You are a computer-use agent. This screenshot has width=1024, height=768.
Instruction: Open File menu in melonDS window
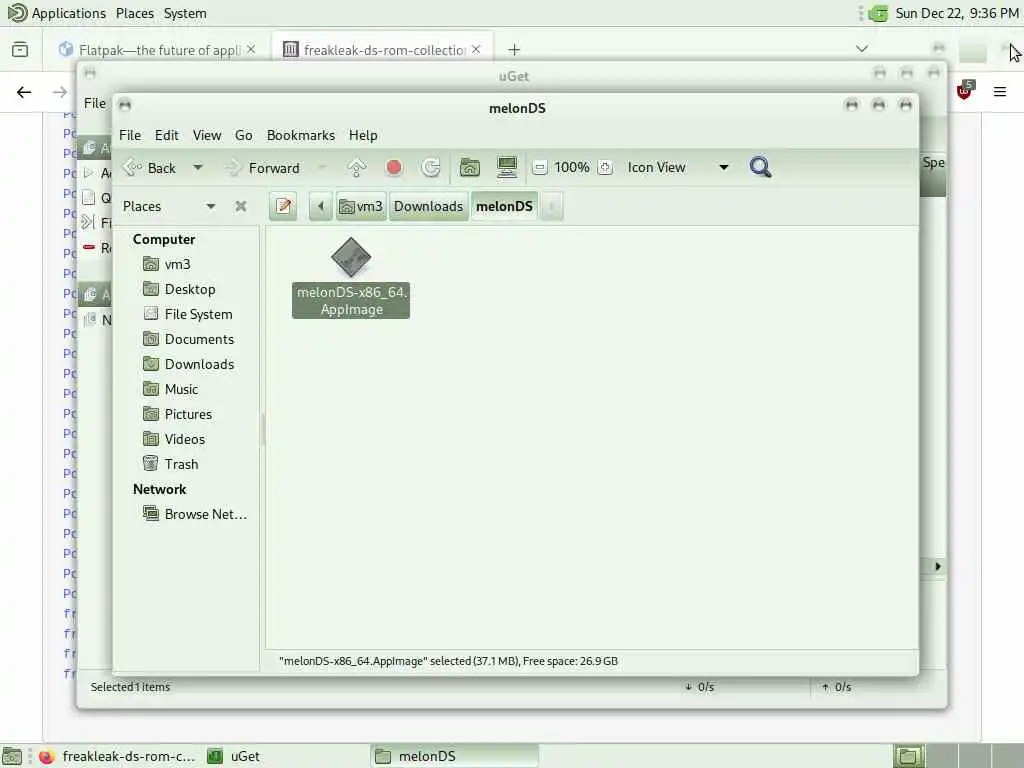(x=130, y=135)
